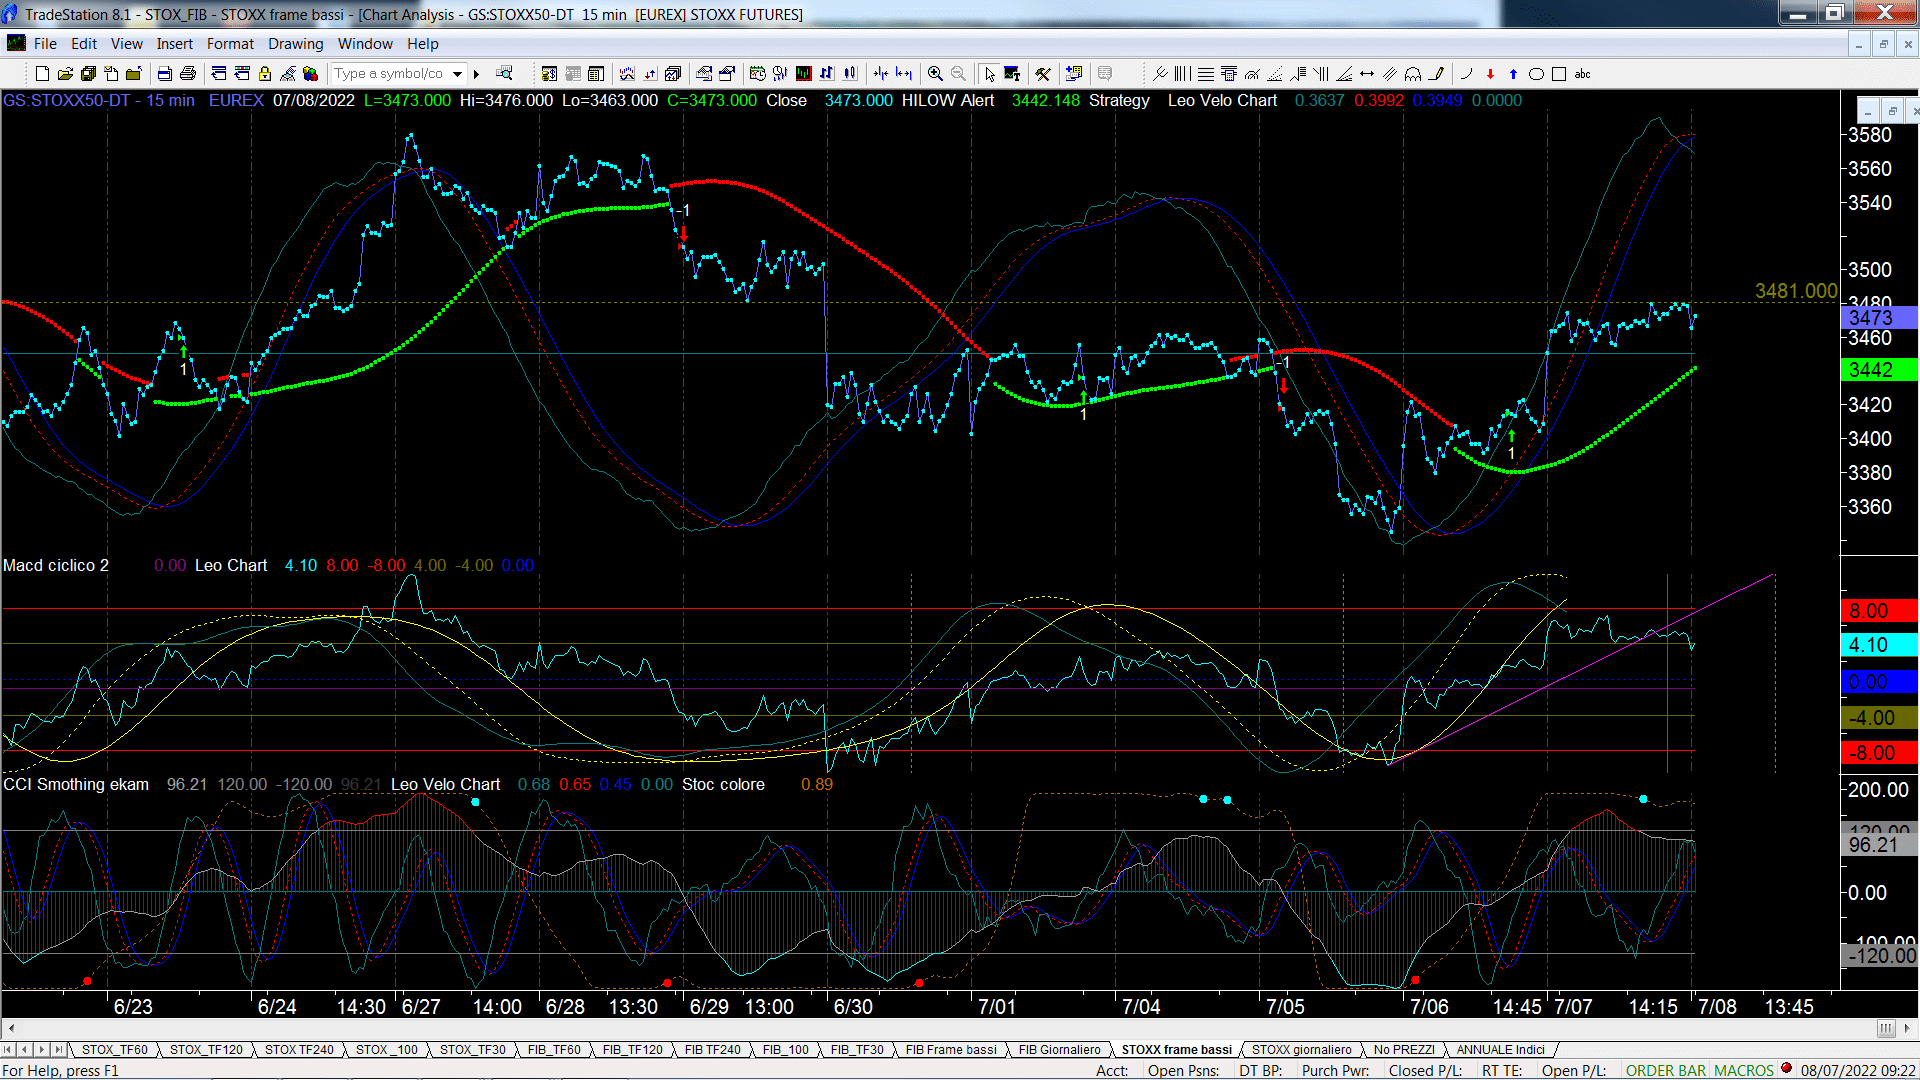Screen dimensions: 1920x1080
Task: Click the Print icon in toolbar
Action: [x=187, y=74]
